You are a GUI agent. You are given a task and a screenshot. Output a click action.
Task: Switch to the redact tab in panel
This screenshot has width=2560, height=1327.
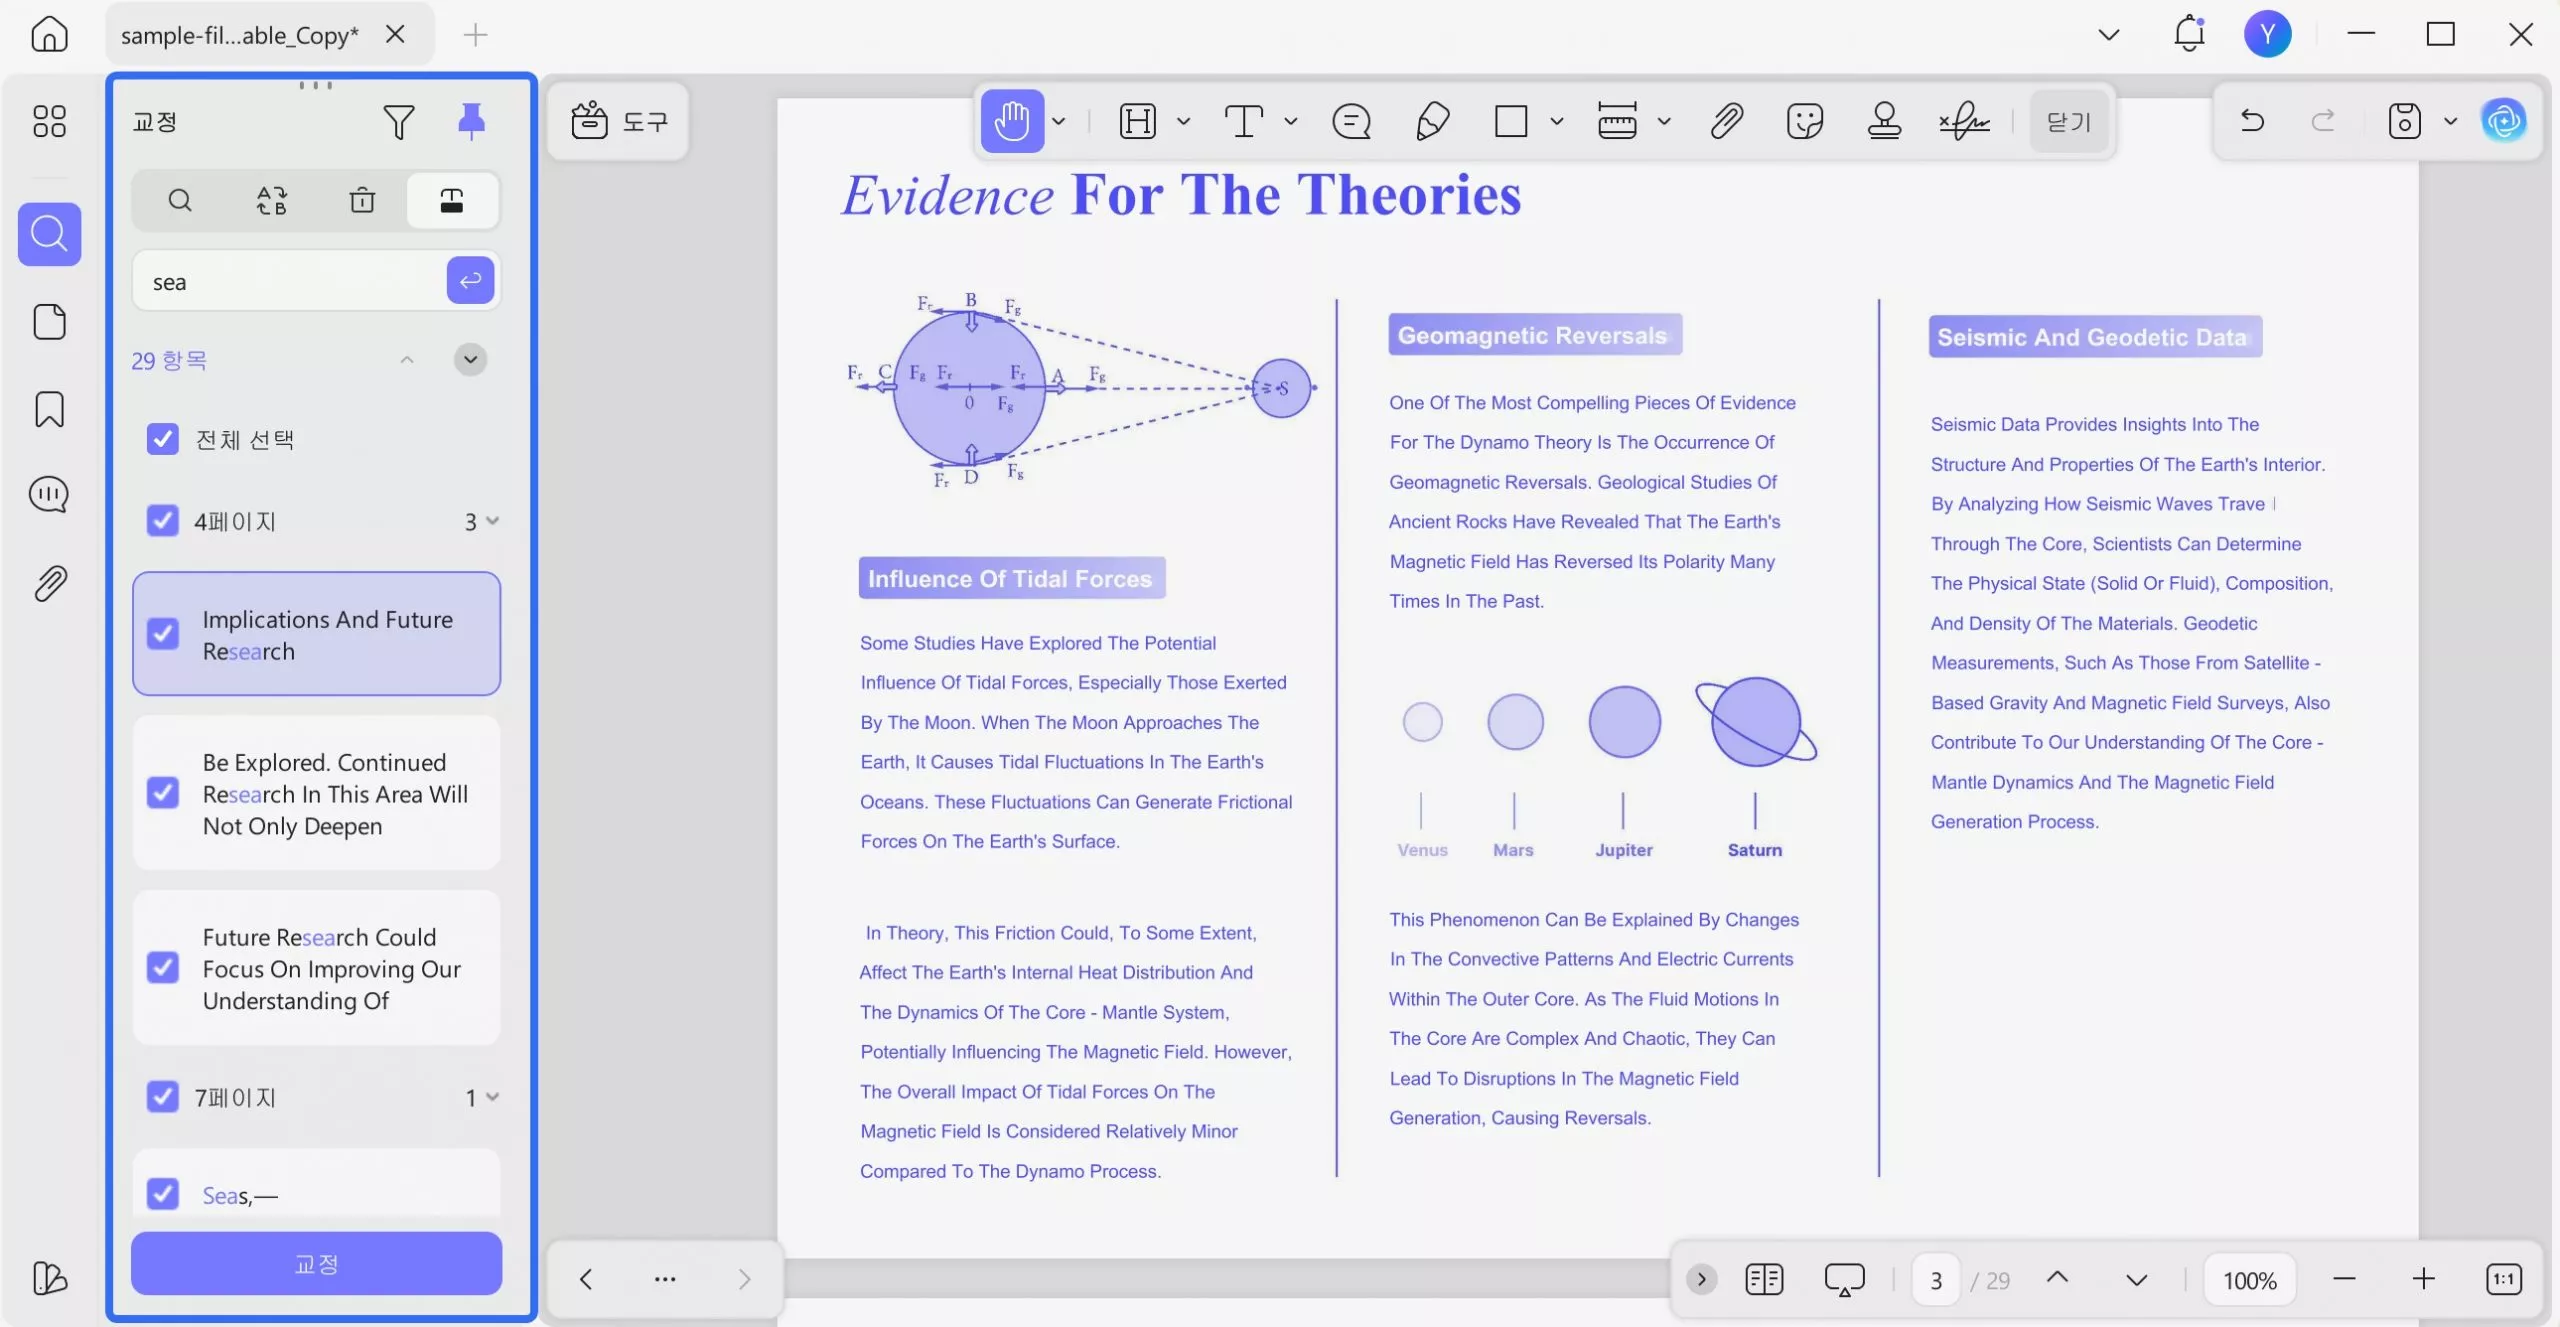[452, 200]
